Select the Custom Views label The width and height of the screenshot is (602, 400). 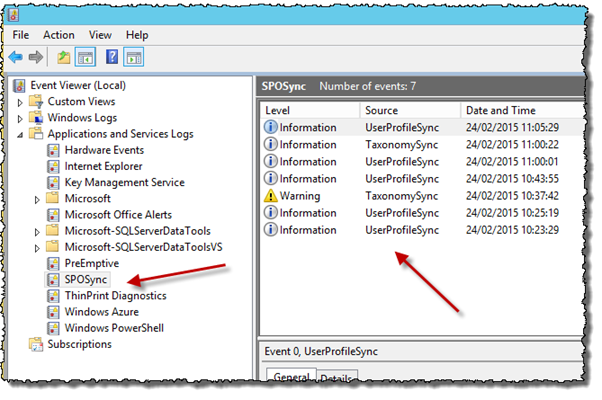81,102
